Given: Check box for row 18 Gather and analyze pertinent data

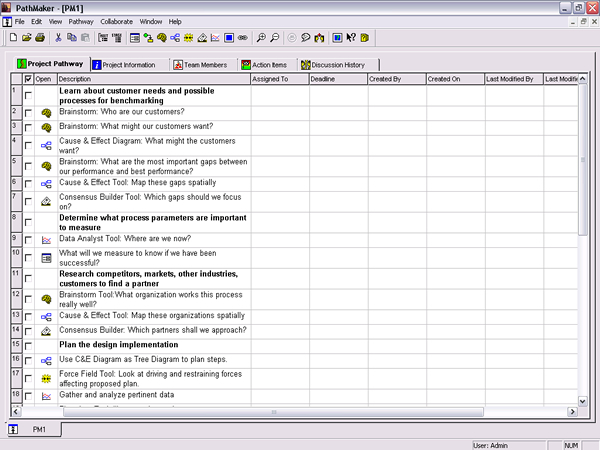Looking at the screenshot, I should pyautogui.click(x=28, y=396).
